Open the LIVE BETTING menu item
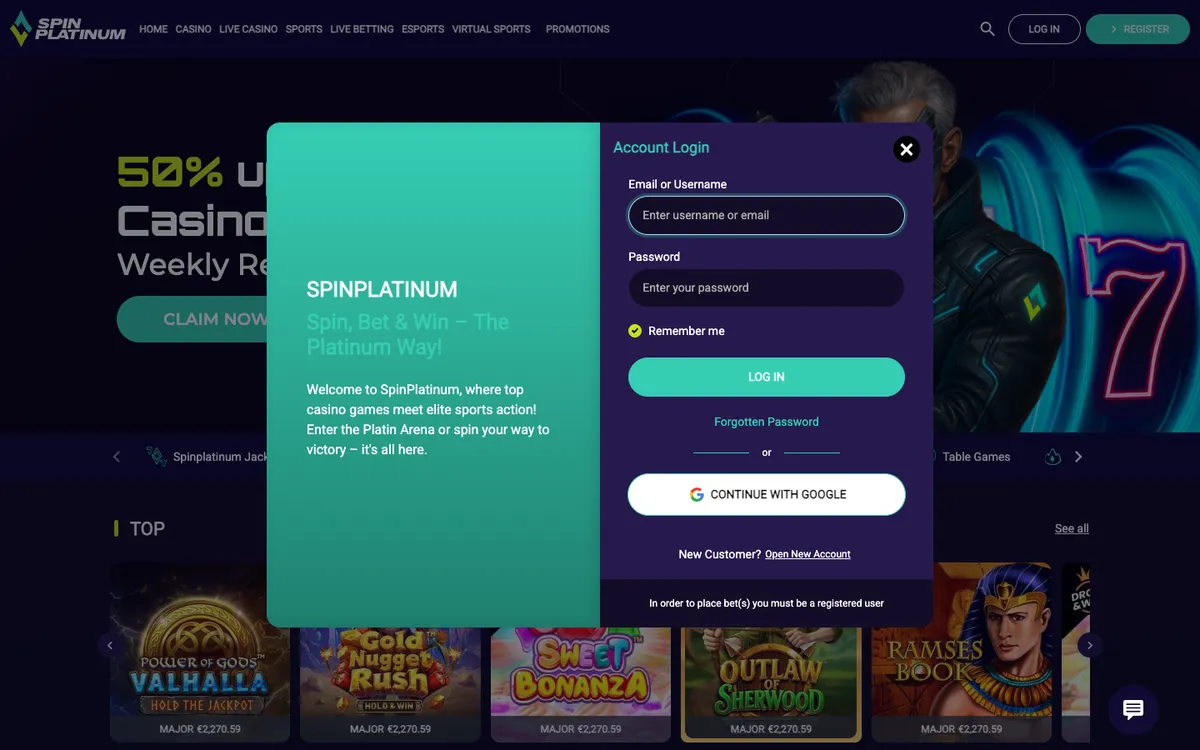The width and height of the screenshot is (1200, 750). click(362, 29)
